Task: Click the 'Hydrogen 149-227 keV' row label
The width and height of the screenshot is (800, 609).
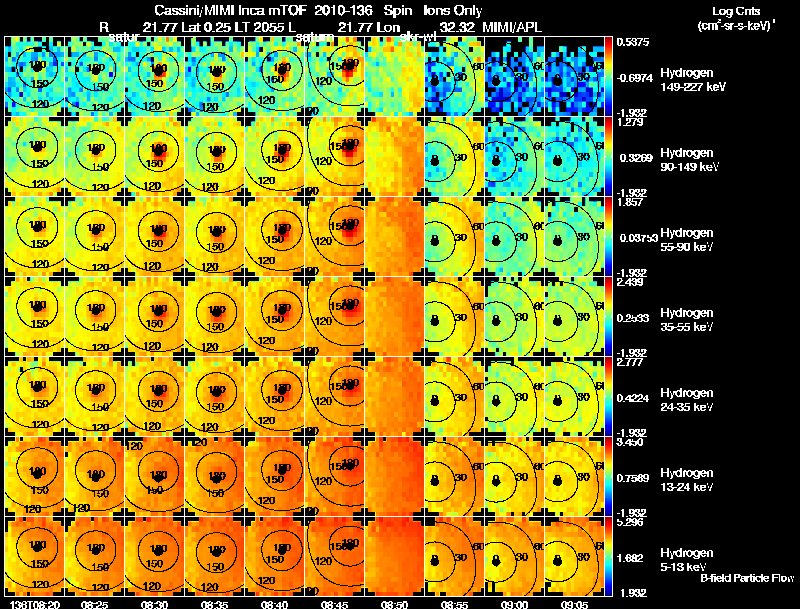Action: point(692,80)
